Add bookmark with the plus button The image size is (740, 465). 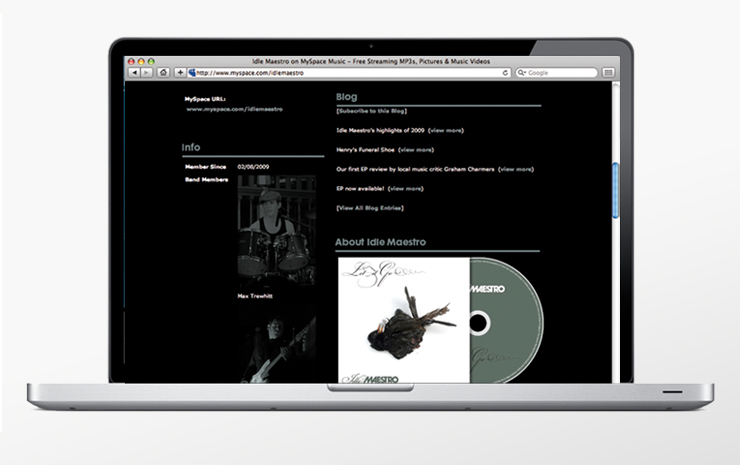click(x=180, y=73)
